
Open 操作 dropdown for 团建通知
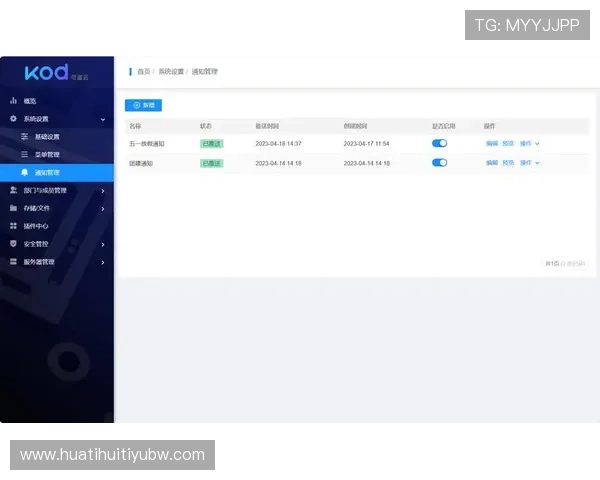(x=530, y=163)
